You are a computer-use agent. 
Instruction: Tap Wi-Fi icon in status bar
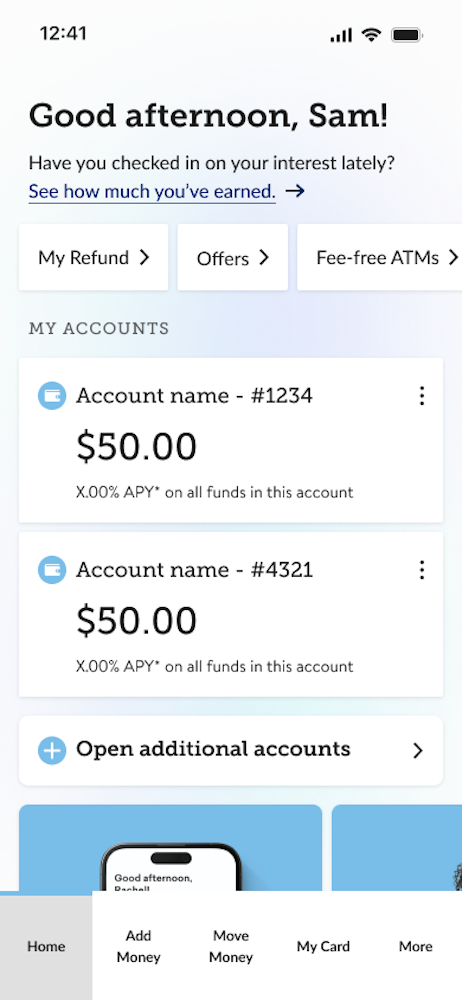[371, 34]
